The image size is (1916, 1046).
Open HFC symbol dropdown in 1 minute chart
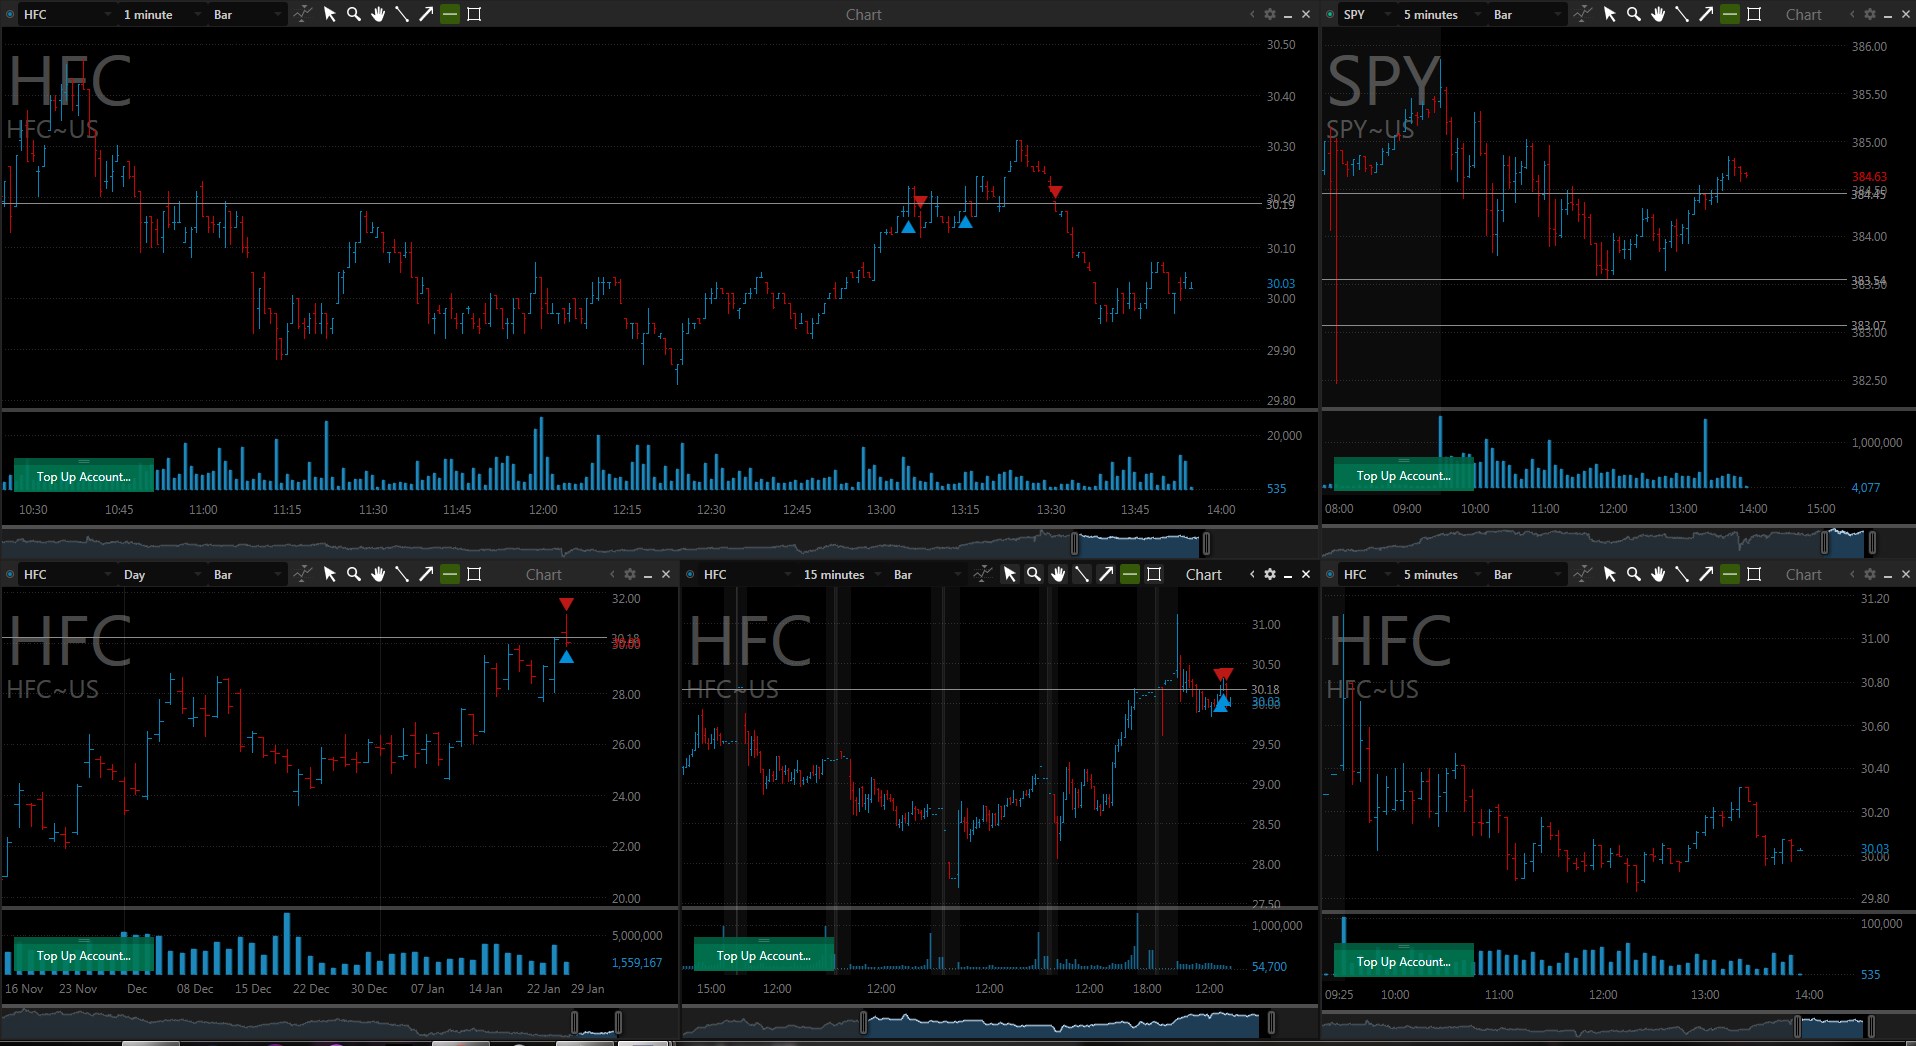coord(66,14)
